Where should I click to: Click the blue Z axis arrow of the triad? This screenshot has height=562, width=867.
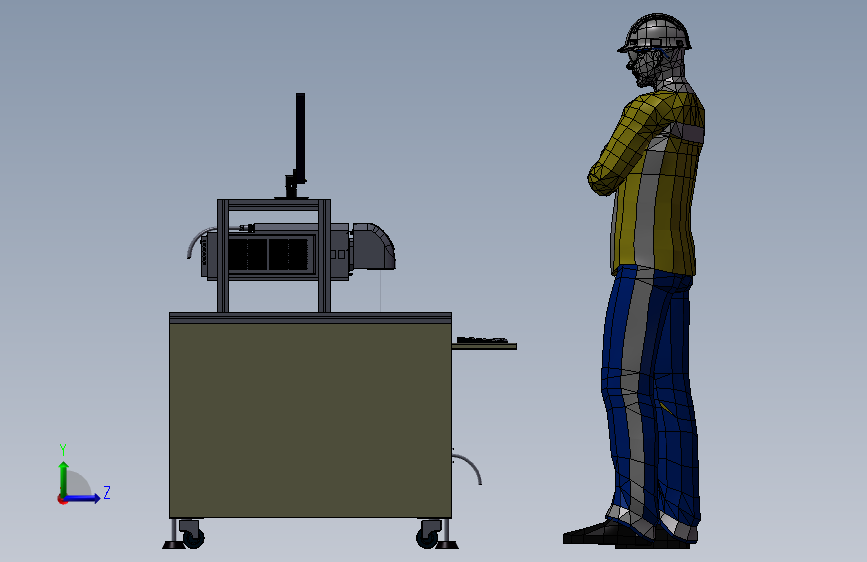click(x=83, y=498)
